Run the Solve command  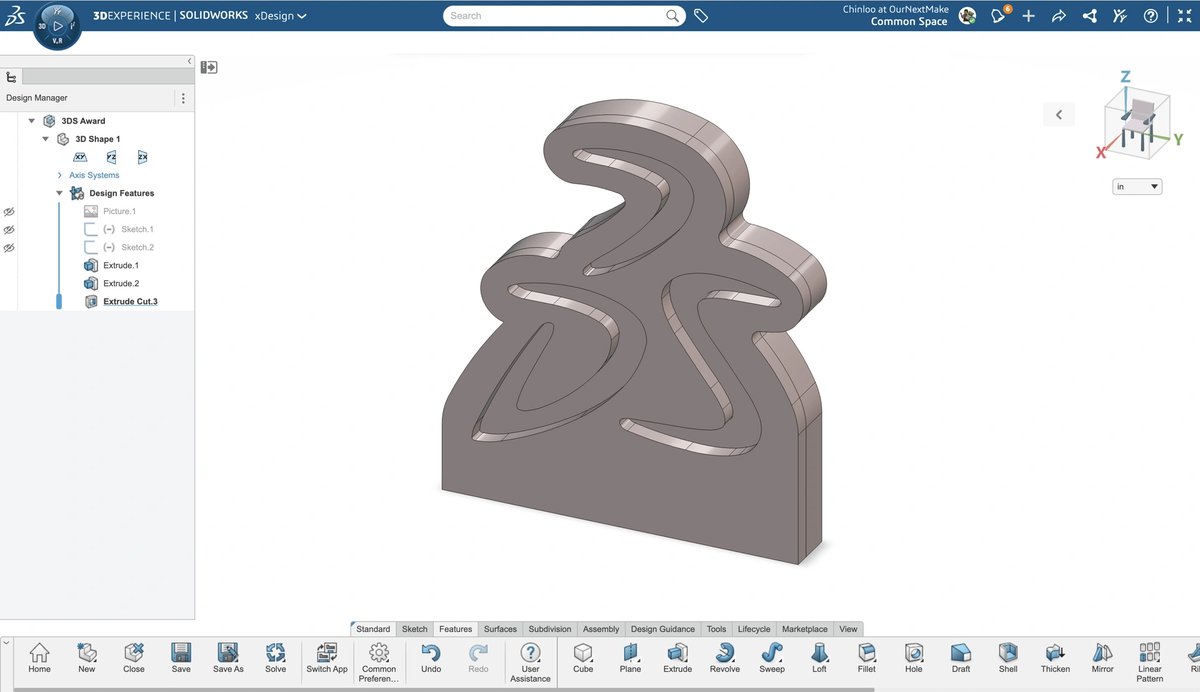click(x=275, y=658)
